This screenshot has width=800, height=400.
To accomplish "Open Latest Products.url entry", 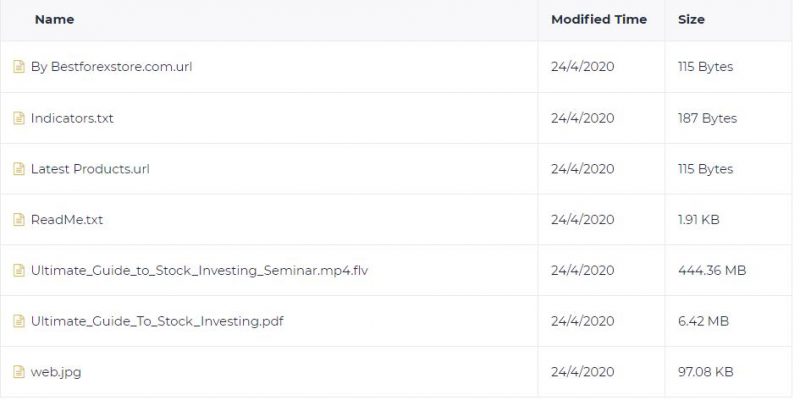I will [x=90, y=169].
